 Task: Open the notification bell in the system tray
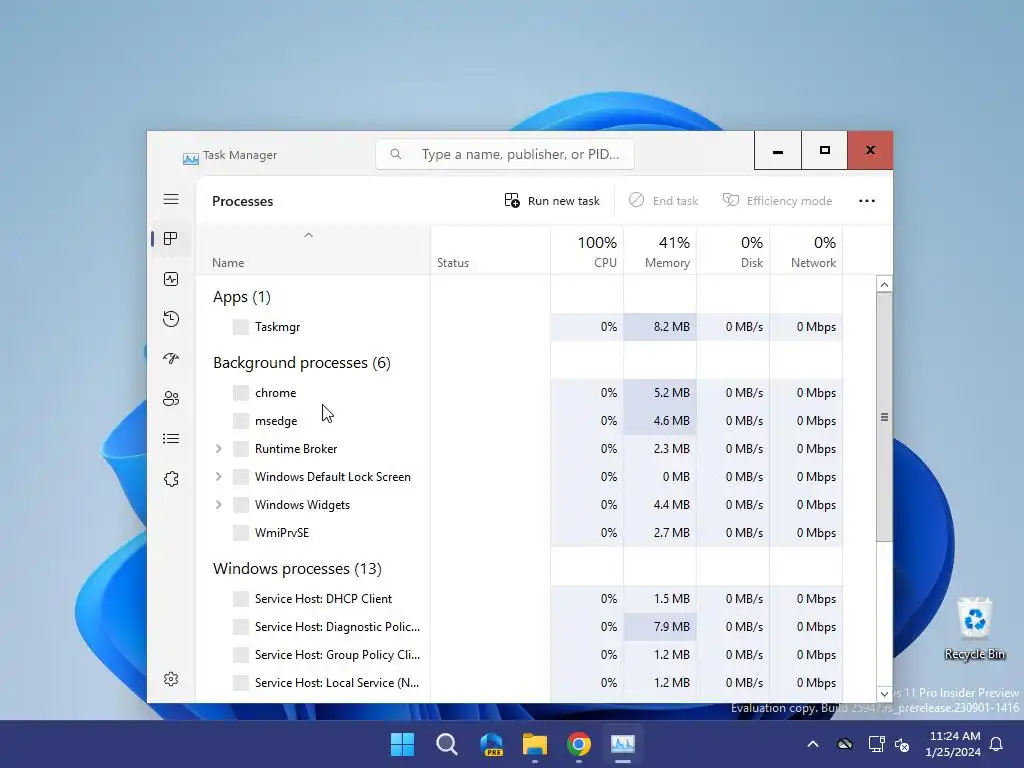click(x=997, y=744)
